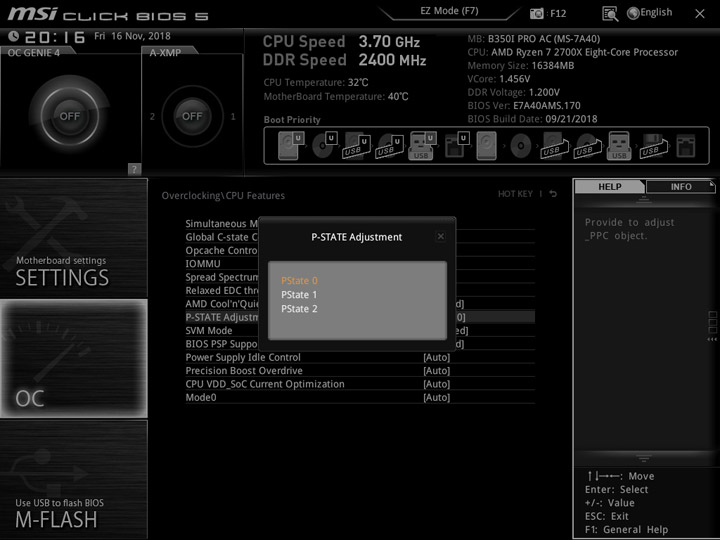Select Simultaneous Multi-Threading row

pos(222,224)
